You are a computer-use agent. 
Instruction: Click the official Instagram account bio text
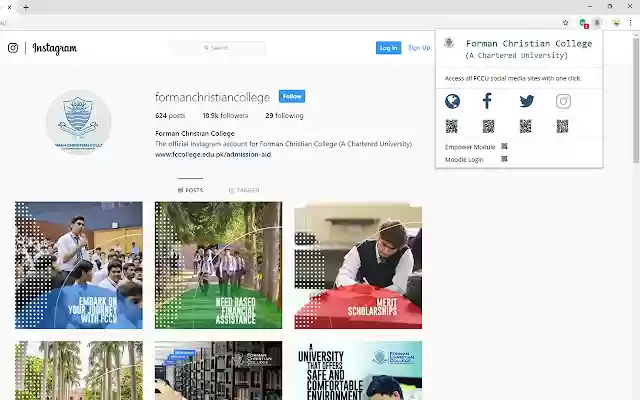point(283,144)
